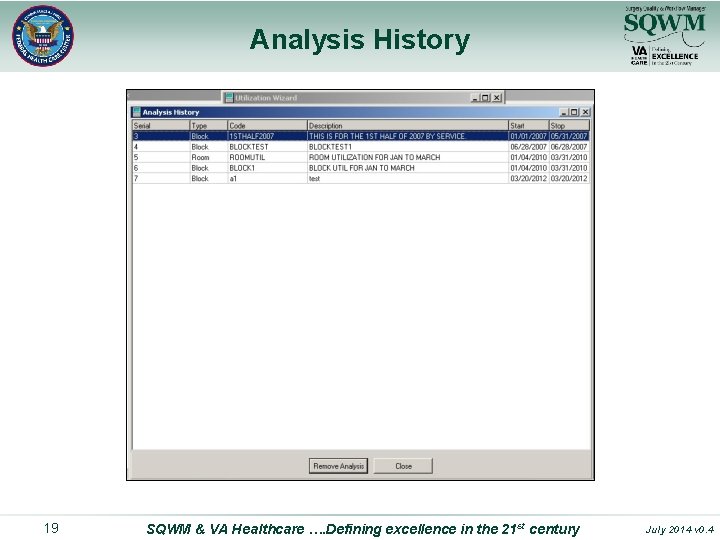Maximize the Analysis History window
Image resolution: width=720 pixels, height=540 pixels.
(574, 112)
